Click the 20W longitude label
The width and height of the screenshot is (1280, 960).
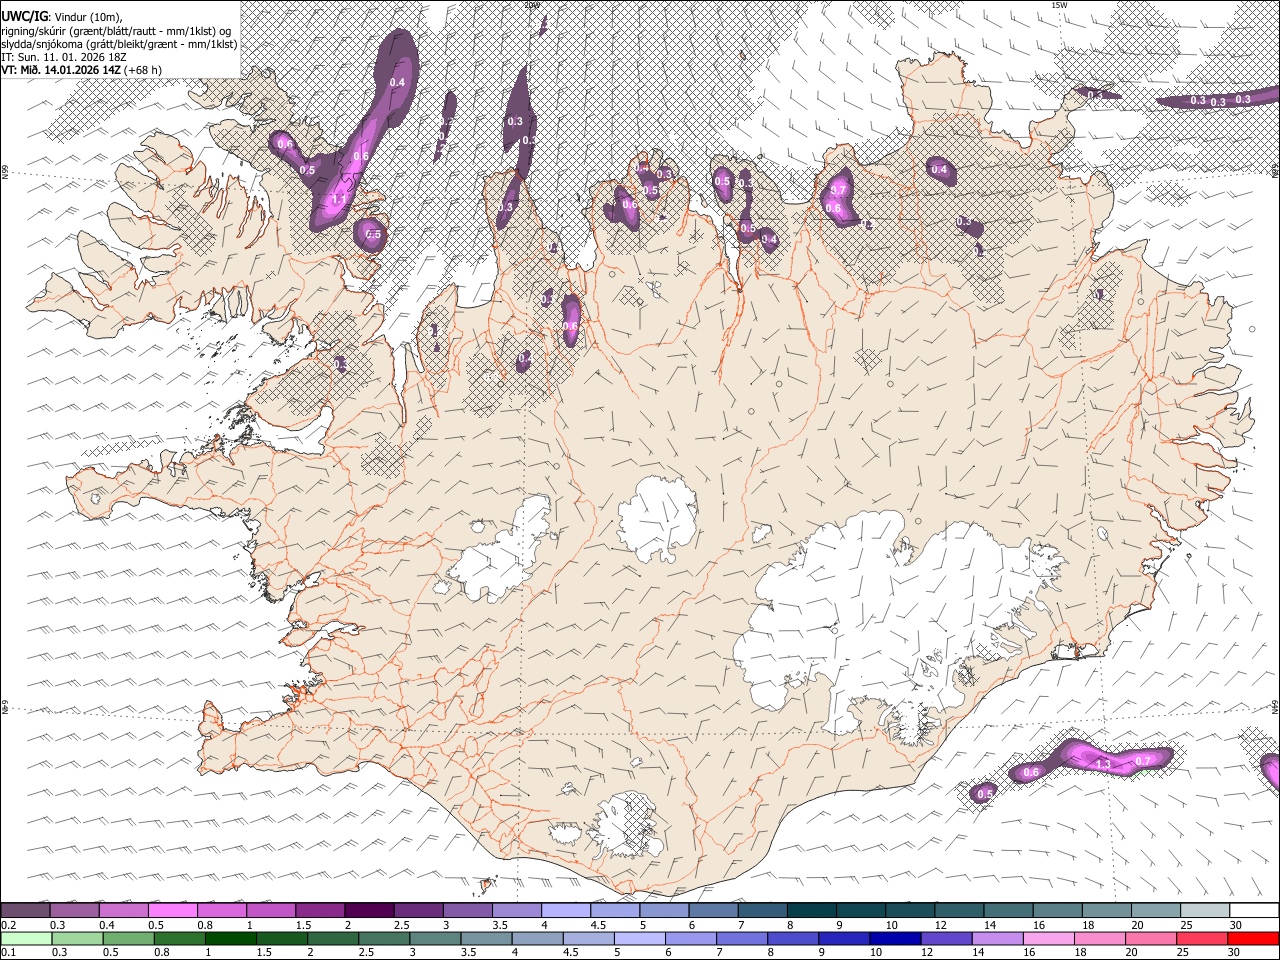(x=532, y=4)
